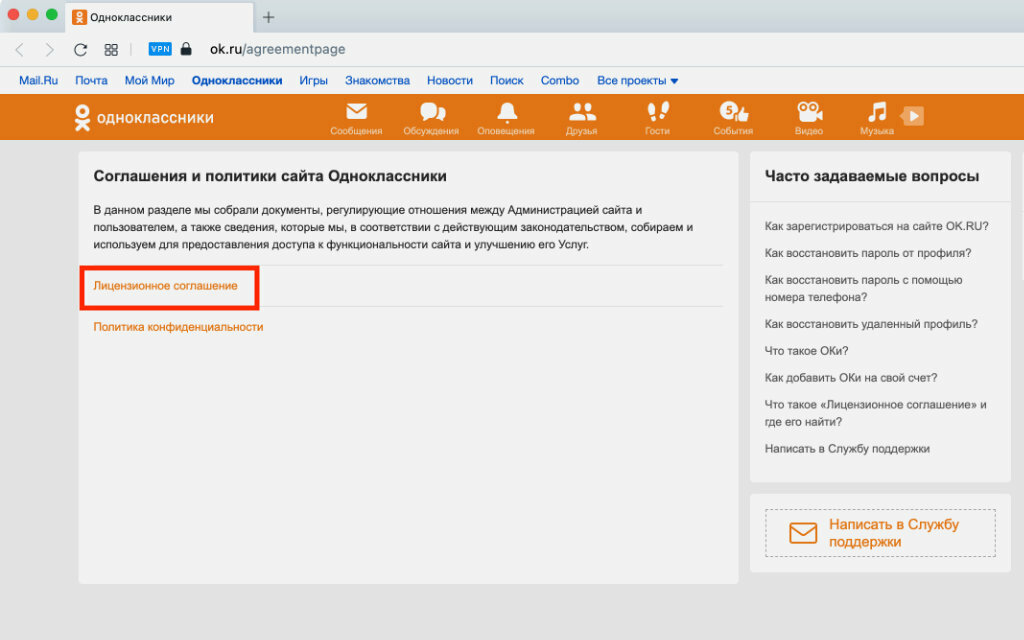Open FAQ: Как восстановить удаленный профиль?
Image resolution: width=1024 pixels, height=640 pixels.
tap(871, 324)
